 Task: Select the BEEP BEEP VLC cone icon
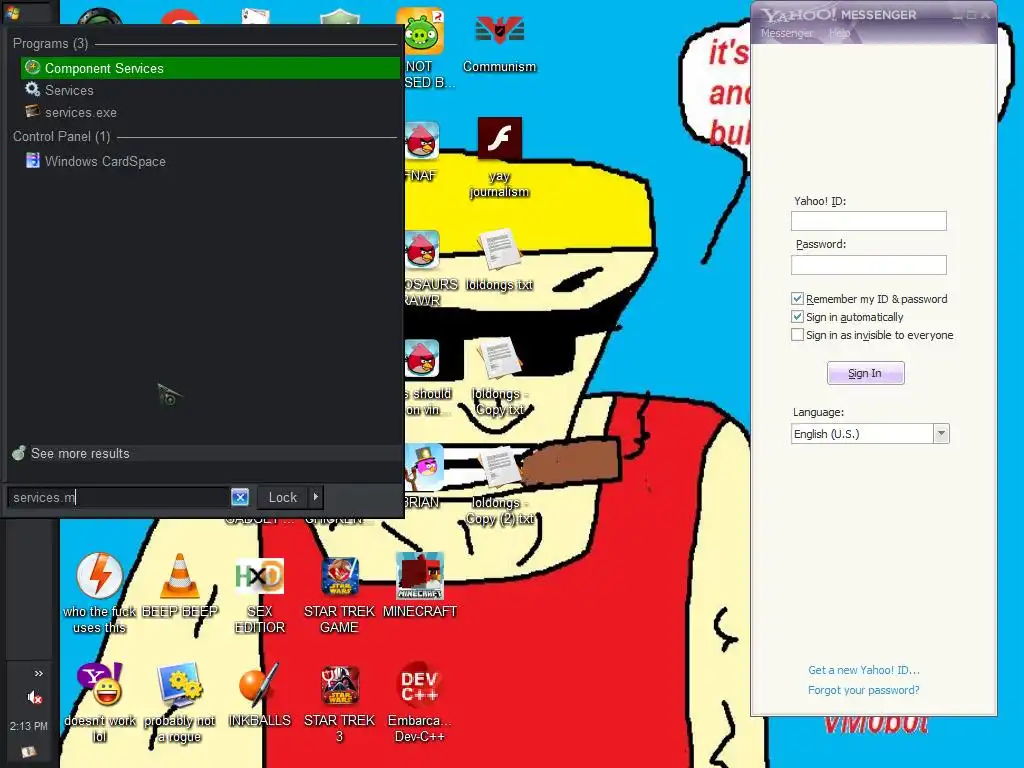(180, 585)
